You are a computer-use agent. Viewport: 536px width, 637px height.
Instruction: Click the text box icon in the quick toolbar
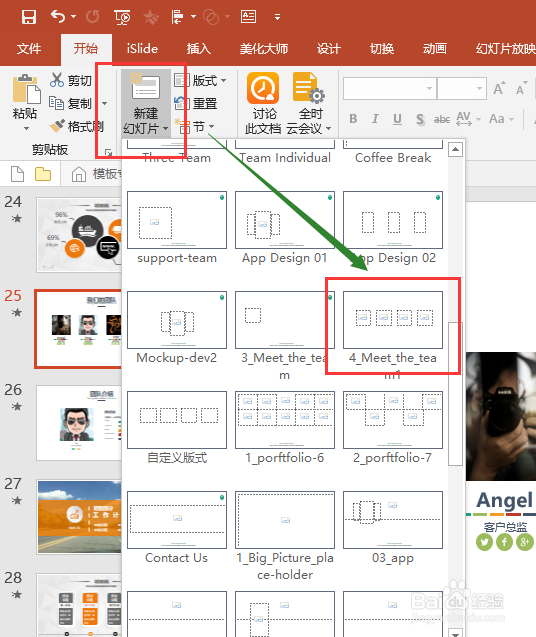click(x=248, y=17)
